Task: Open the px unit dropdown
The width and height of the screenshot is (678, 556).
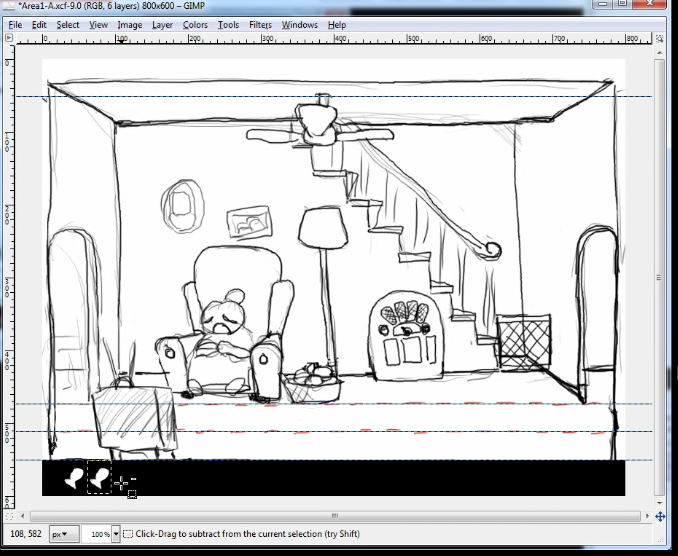Action: [x=64, y=534]
